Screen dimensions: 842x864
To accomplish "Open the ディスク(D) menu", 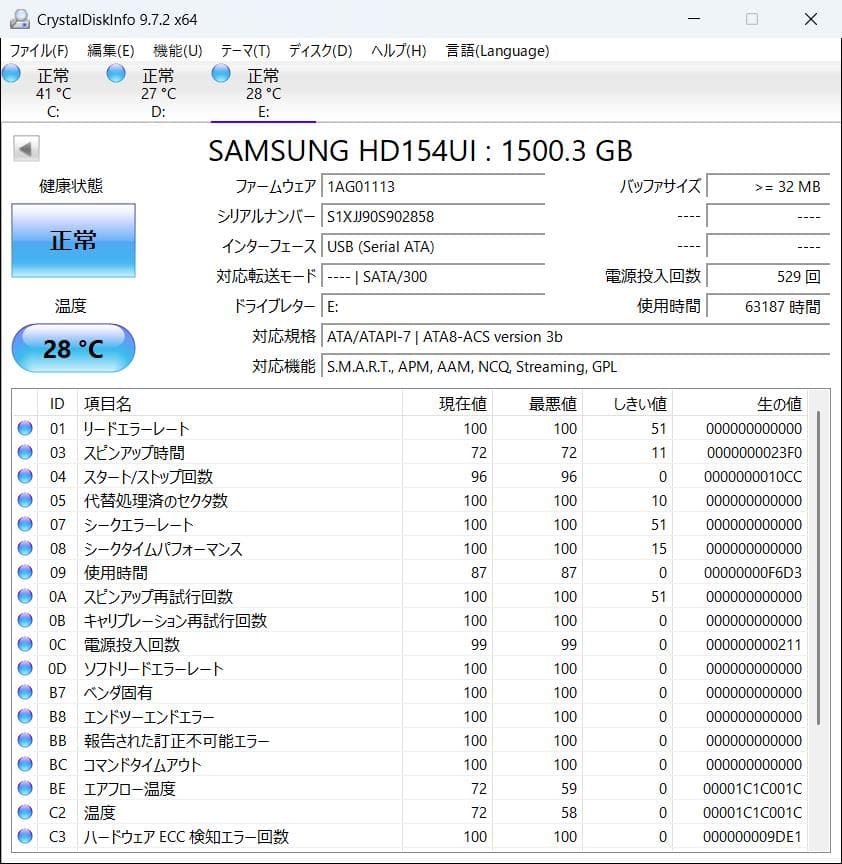I will [320, 51].
